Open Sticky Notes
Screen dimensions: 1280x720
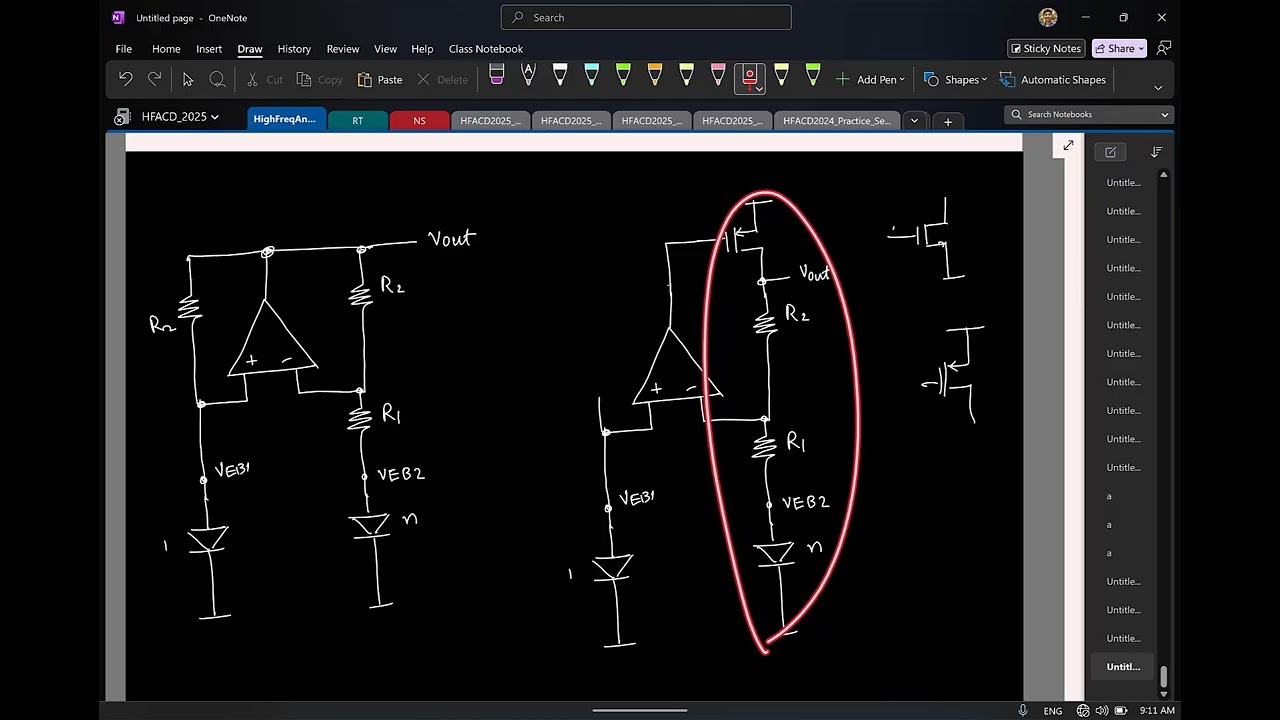(x=1045, y=48)
